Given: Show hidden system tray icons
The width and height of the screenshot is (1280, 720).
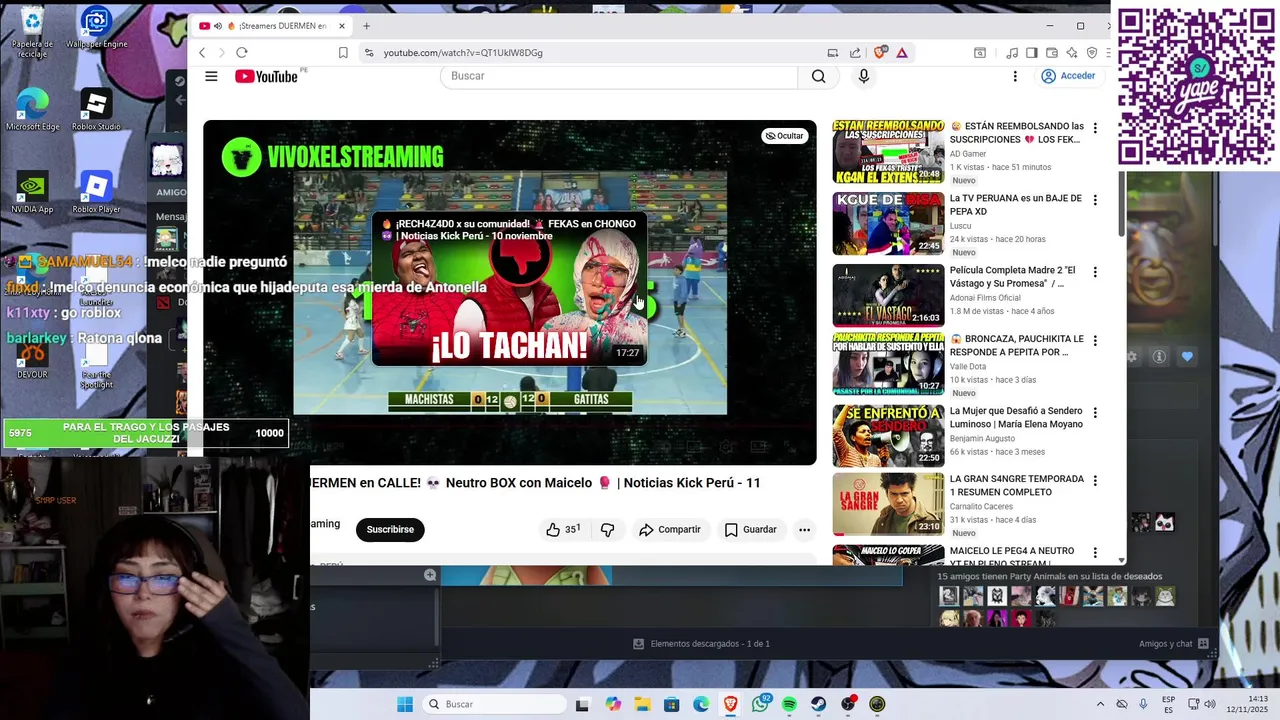Looking at the screenshot, I should (1100, 704).
